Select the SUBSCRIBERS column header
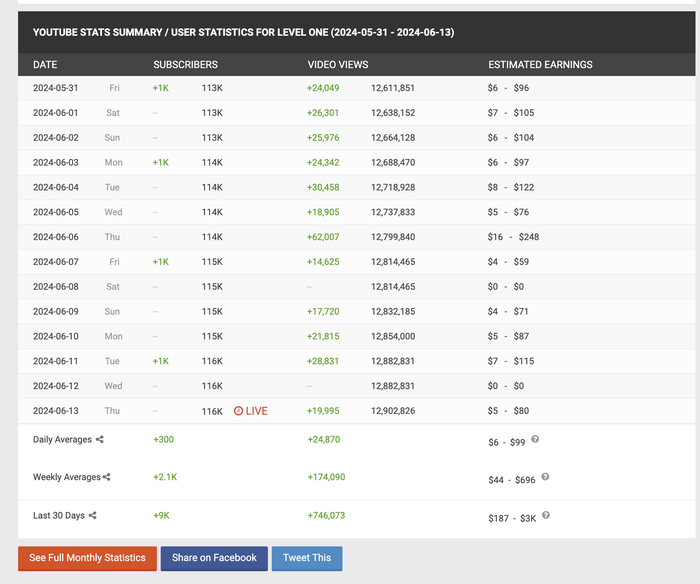Image resolution: width=700 pixels, height=584 pixels. (186, 65)
